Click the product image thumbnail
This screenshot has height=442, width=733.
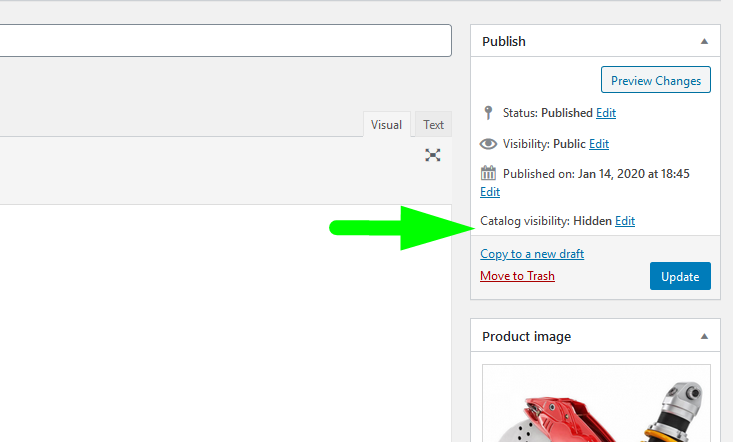[596, 403]
